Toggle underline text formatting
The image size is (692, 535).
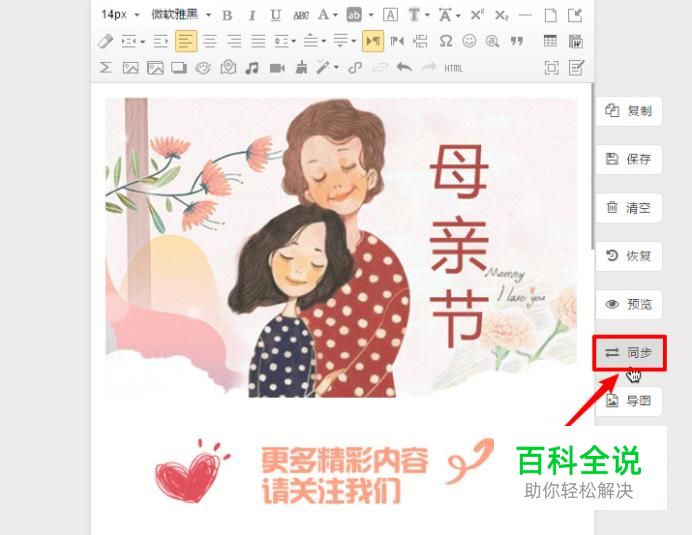tap(276, 15)
